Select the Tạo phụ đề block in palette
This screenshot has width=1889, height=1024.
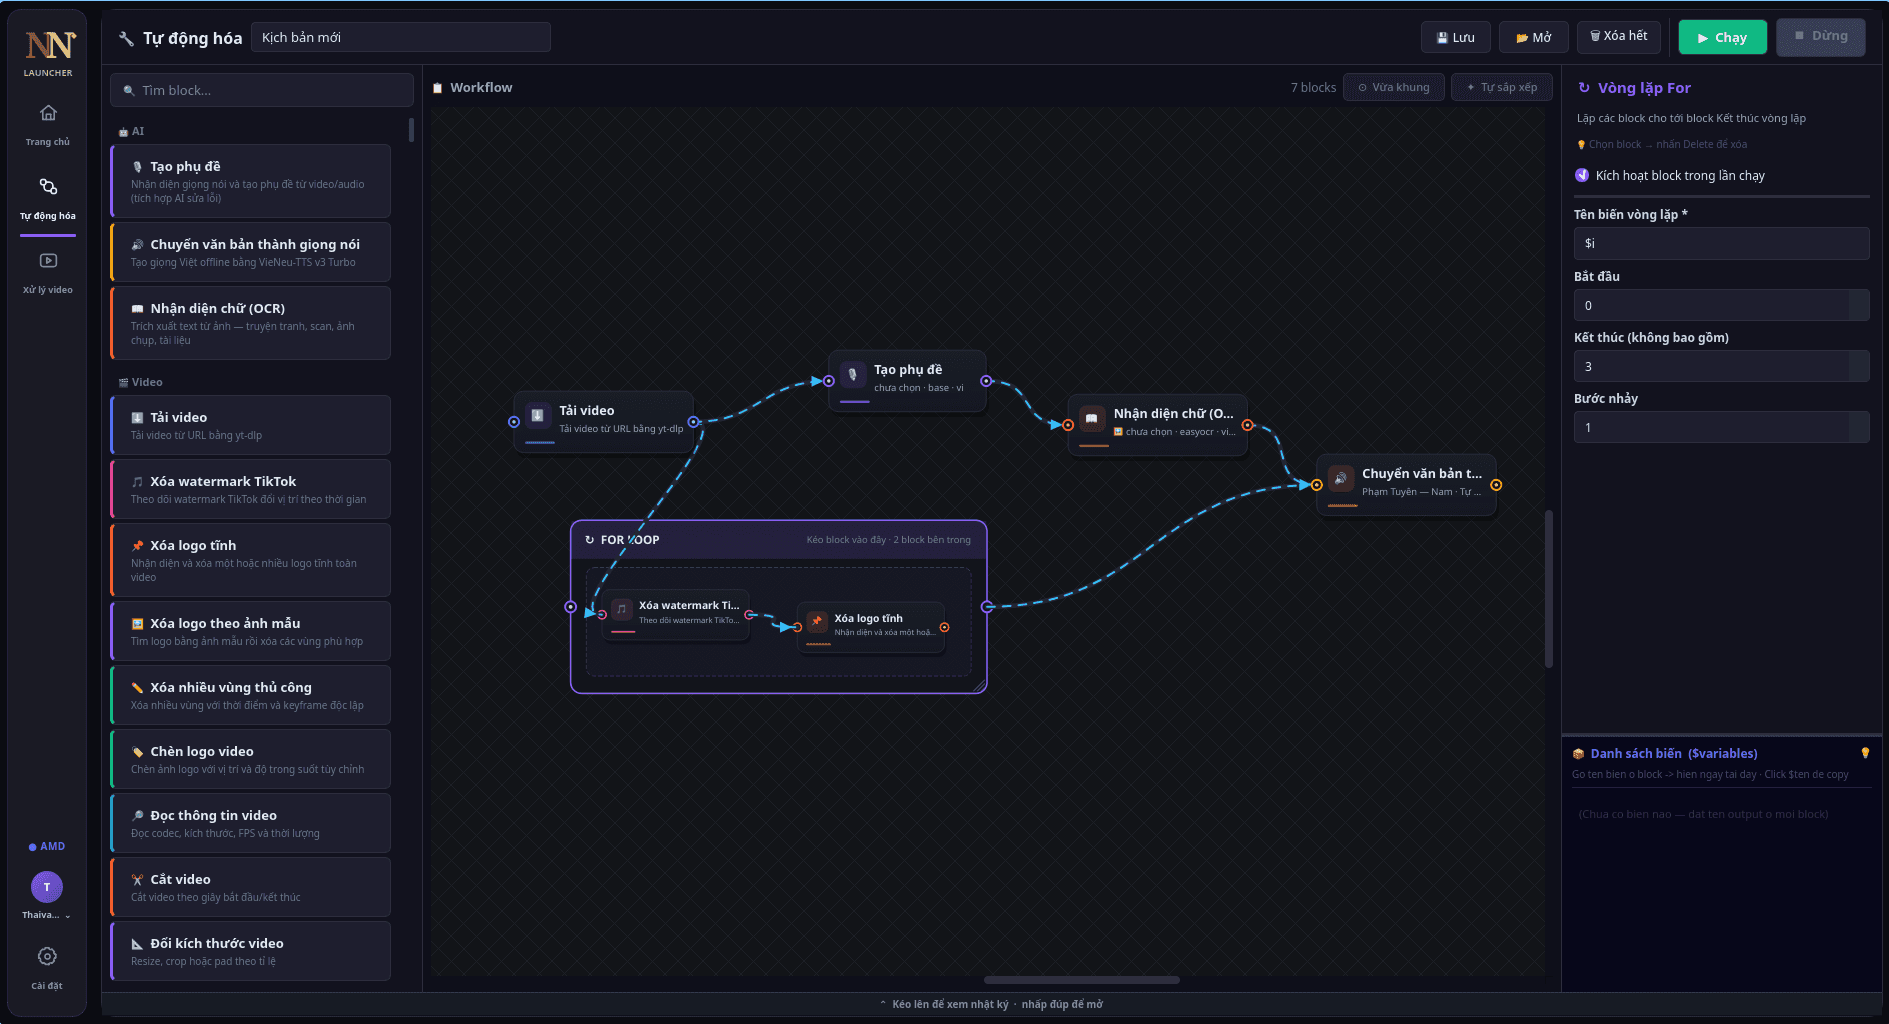[x=250, y=181]
